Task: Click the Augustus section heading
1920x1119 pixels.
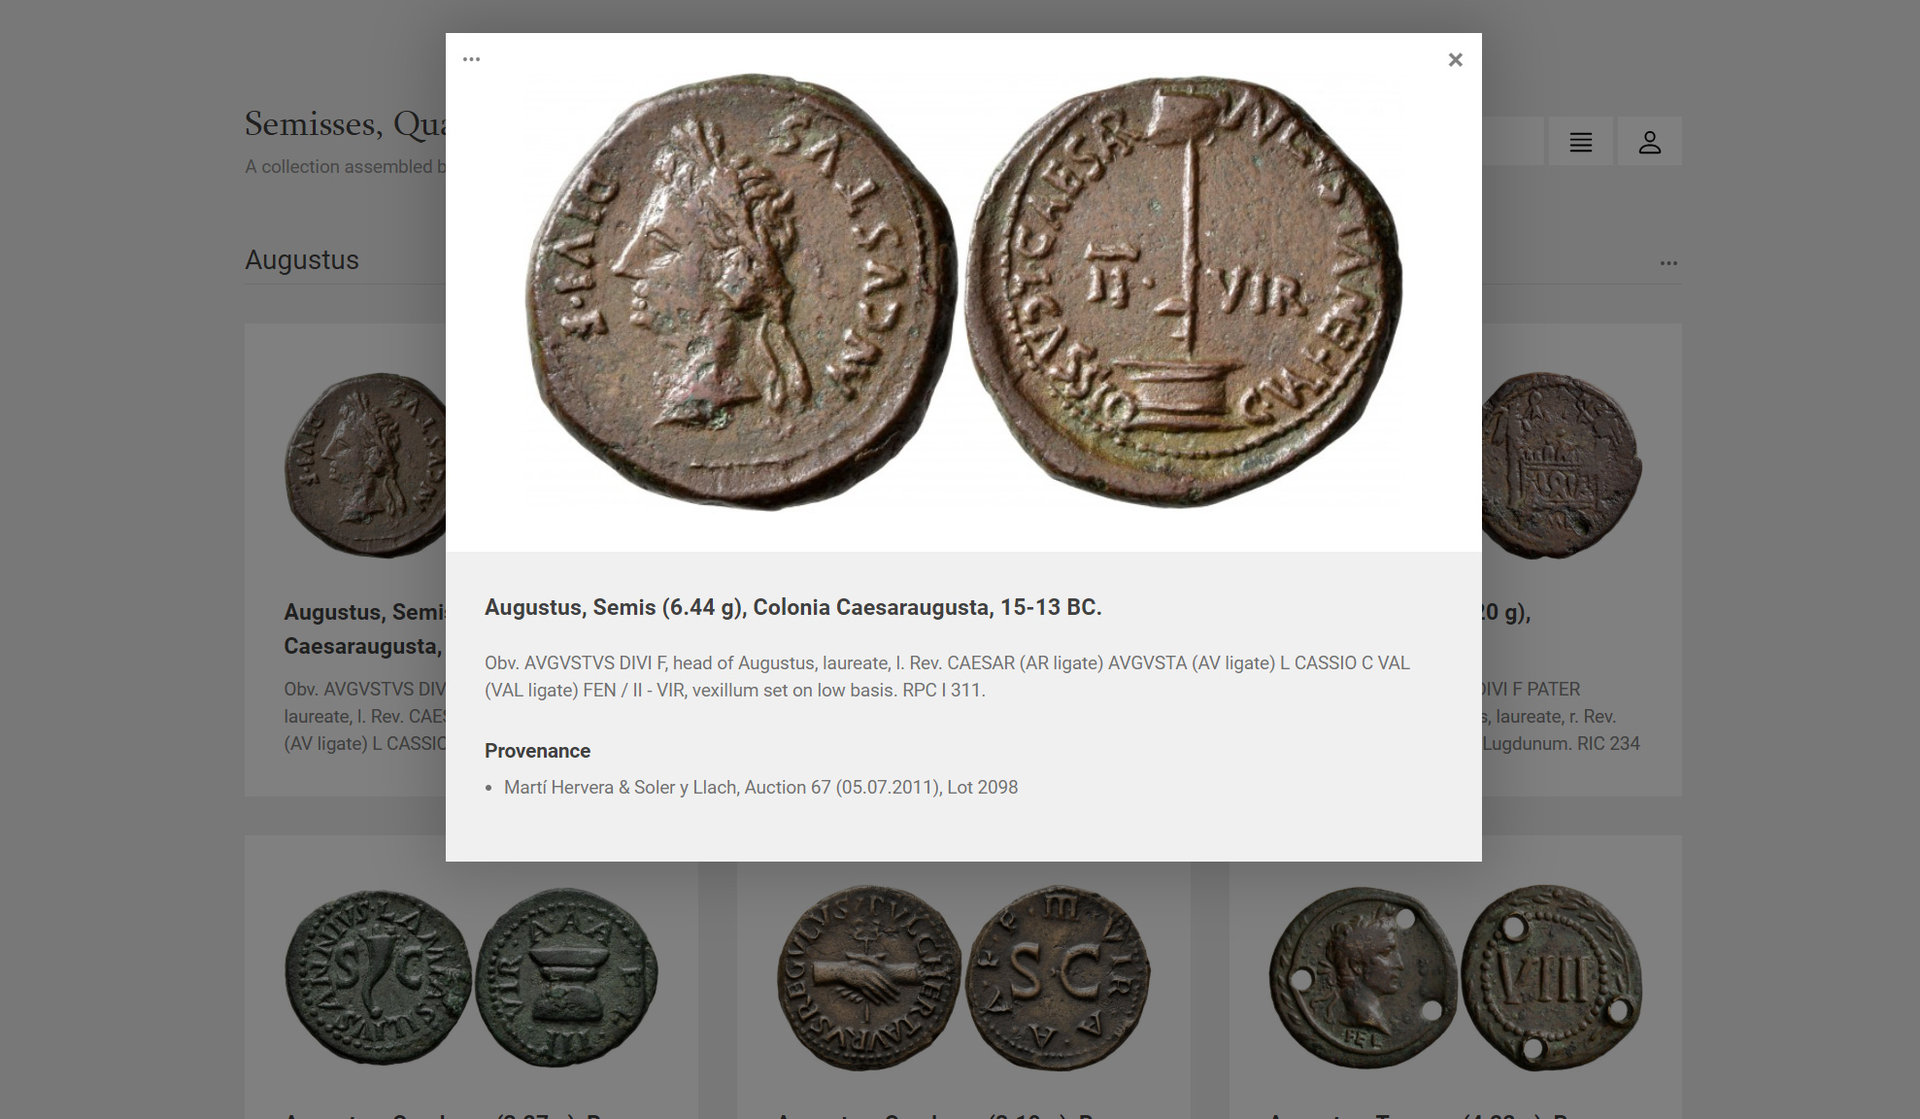Action: pos(302,260)
